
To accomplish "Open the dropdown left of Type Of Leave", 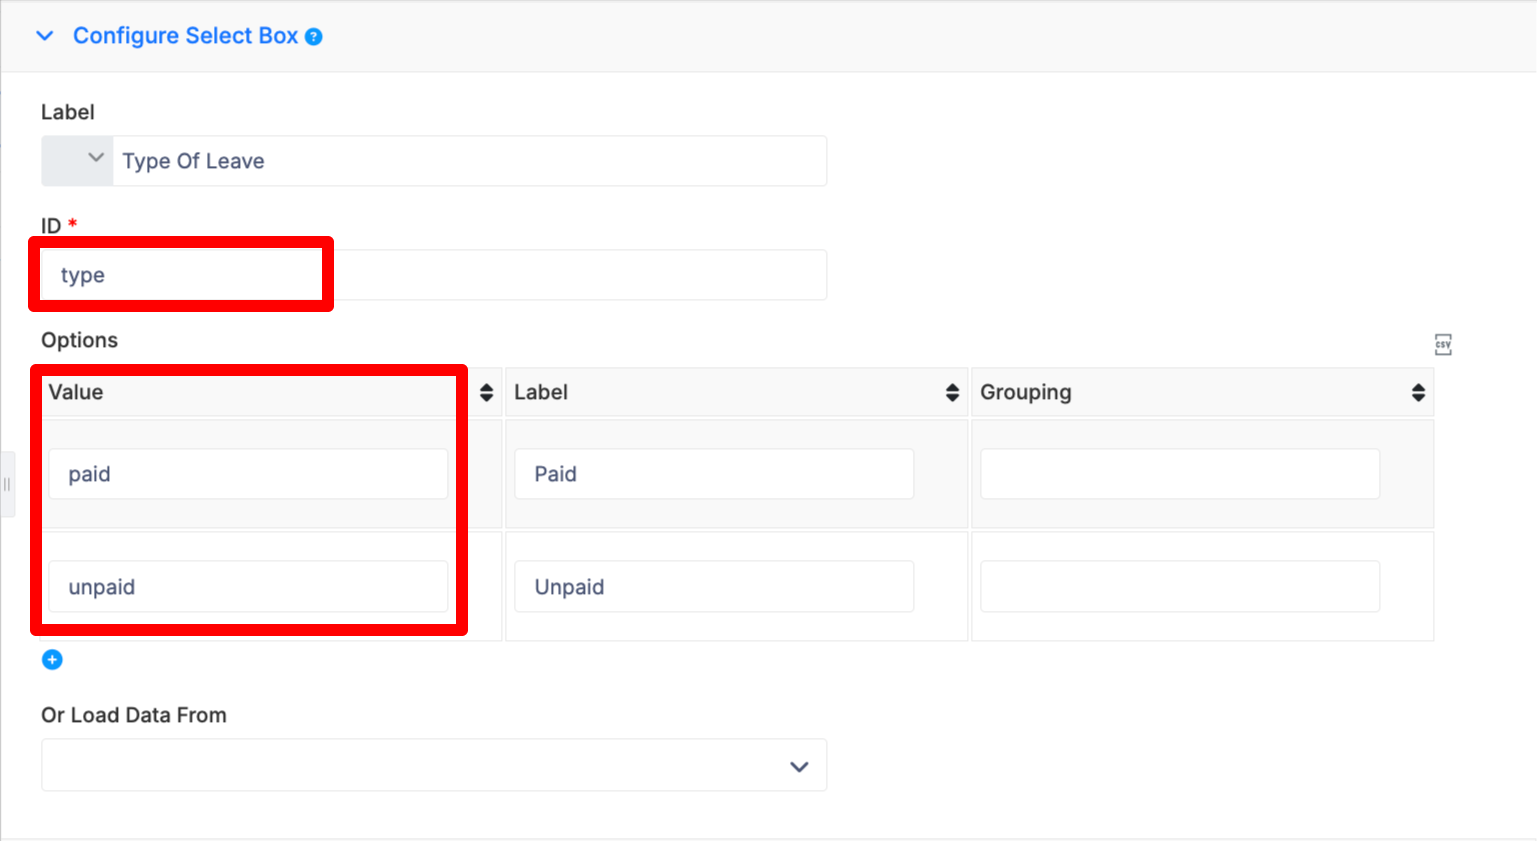I will click(x=77, y=161).
